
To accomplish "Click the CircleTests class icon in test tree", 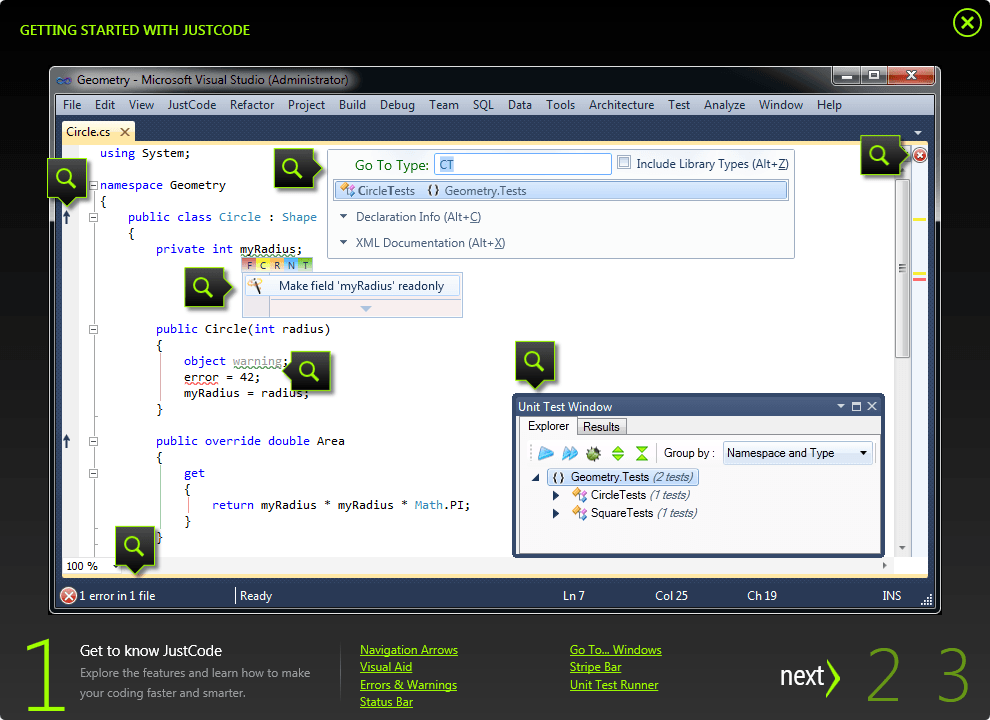I will [580, 495].
